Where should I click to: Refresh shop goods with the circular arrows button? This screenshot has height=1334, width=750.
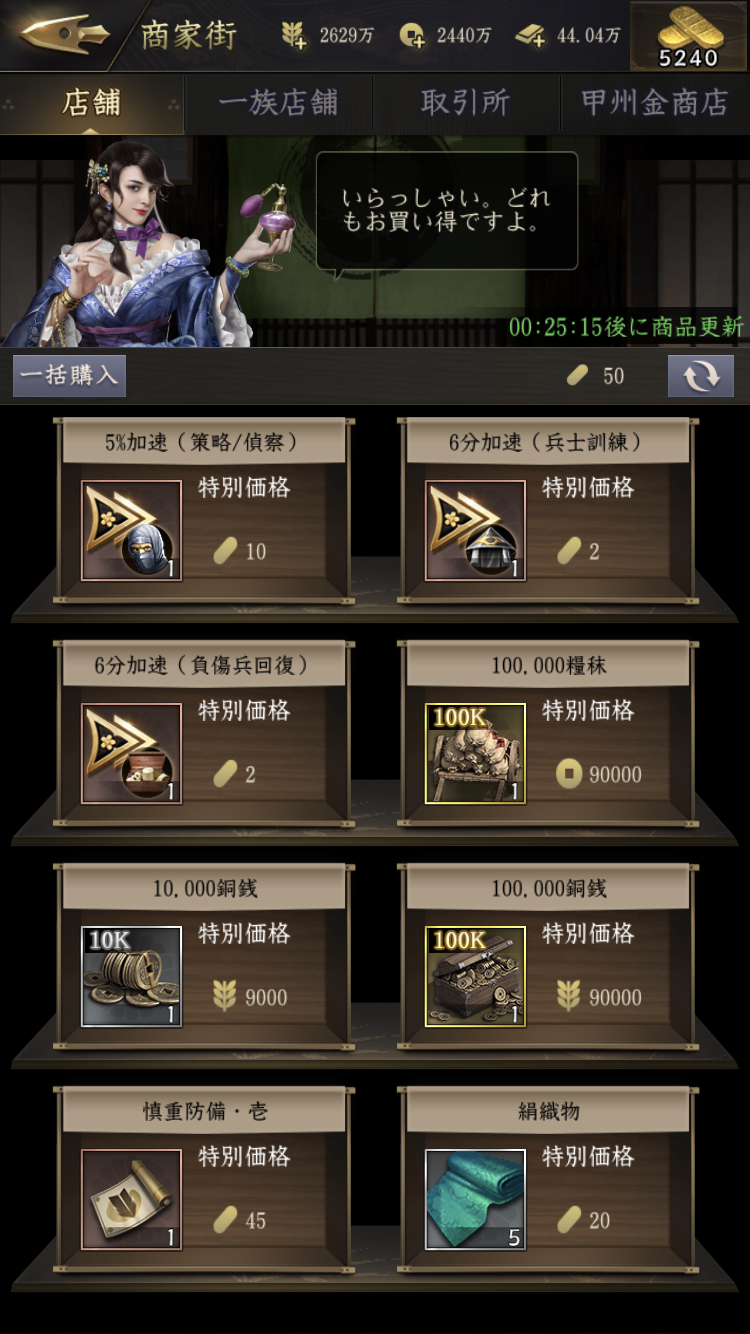coord(701,376)
